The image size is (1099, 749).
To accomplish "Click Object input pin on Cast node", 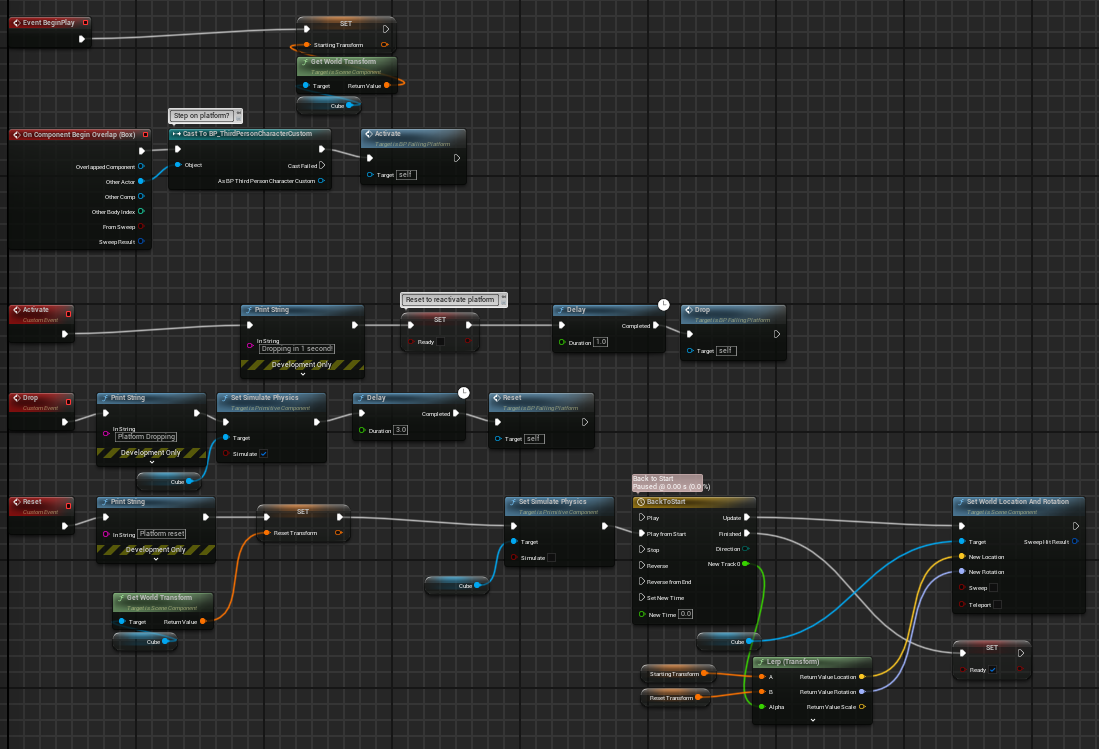I will pos(178,165).
